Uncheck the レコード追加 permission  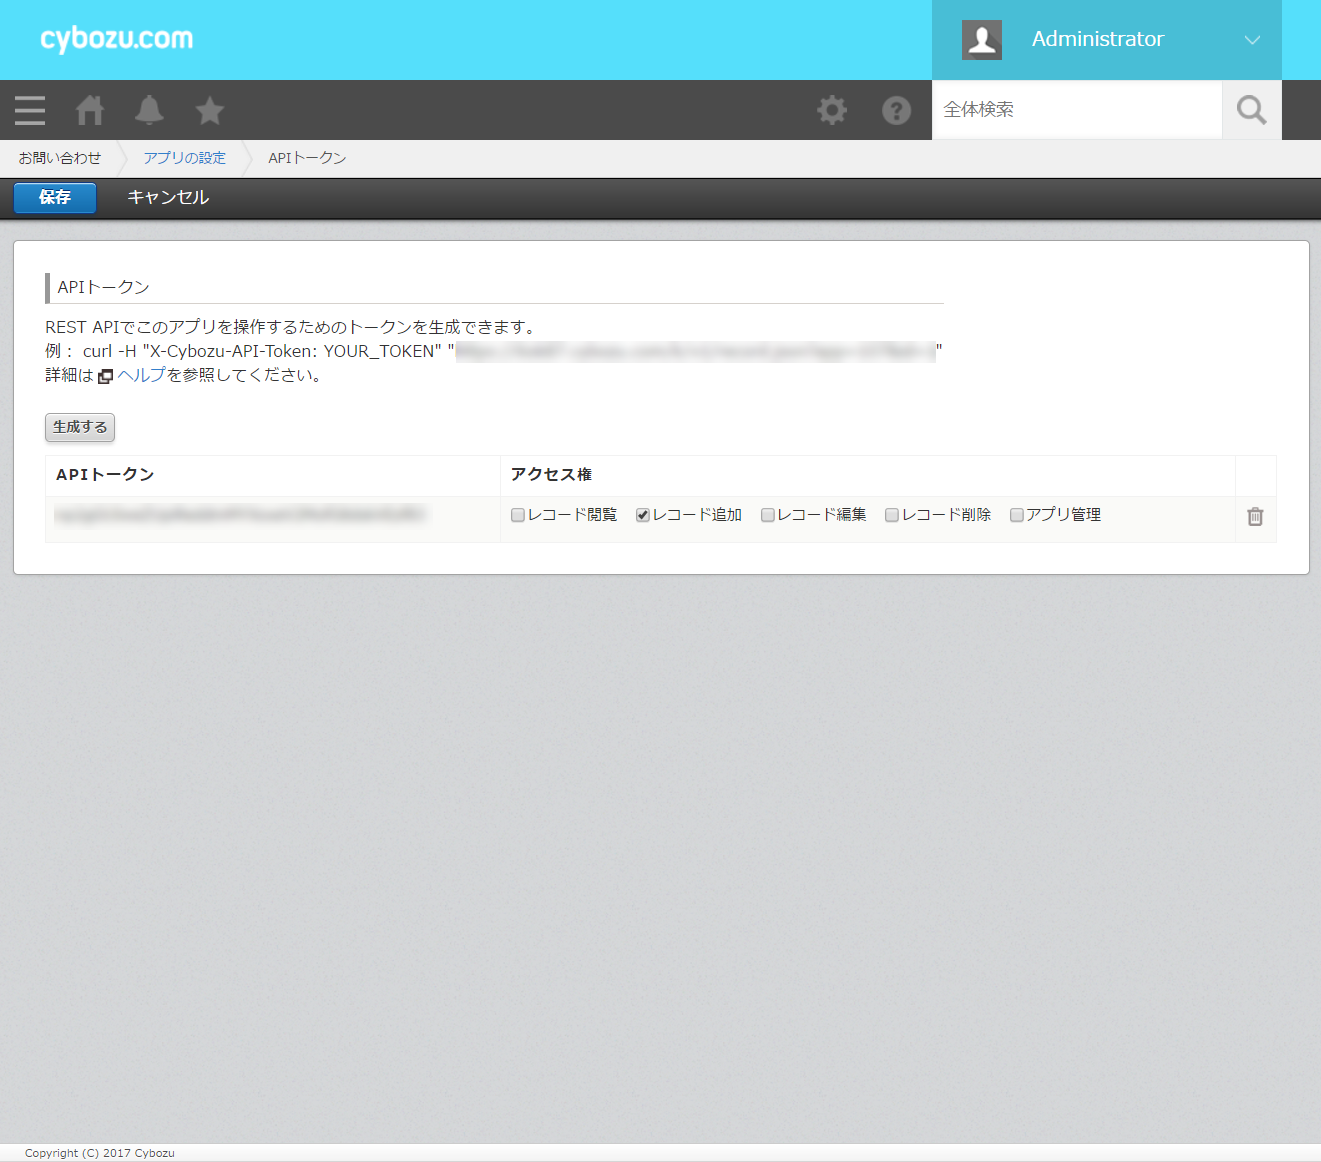(643, 515)
